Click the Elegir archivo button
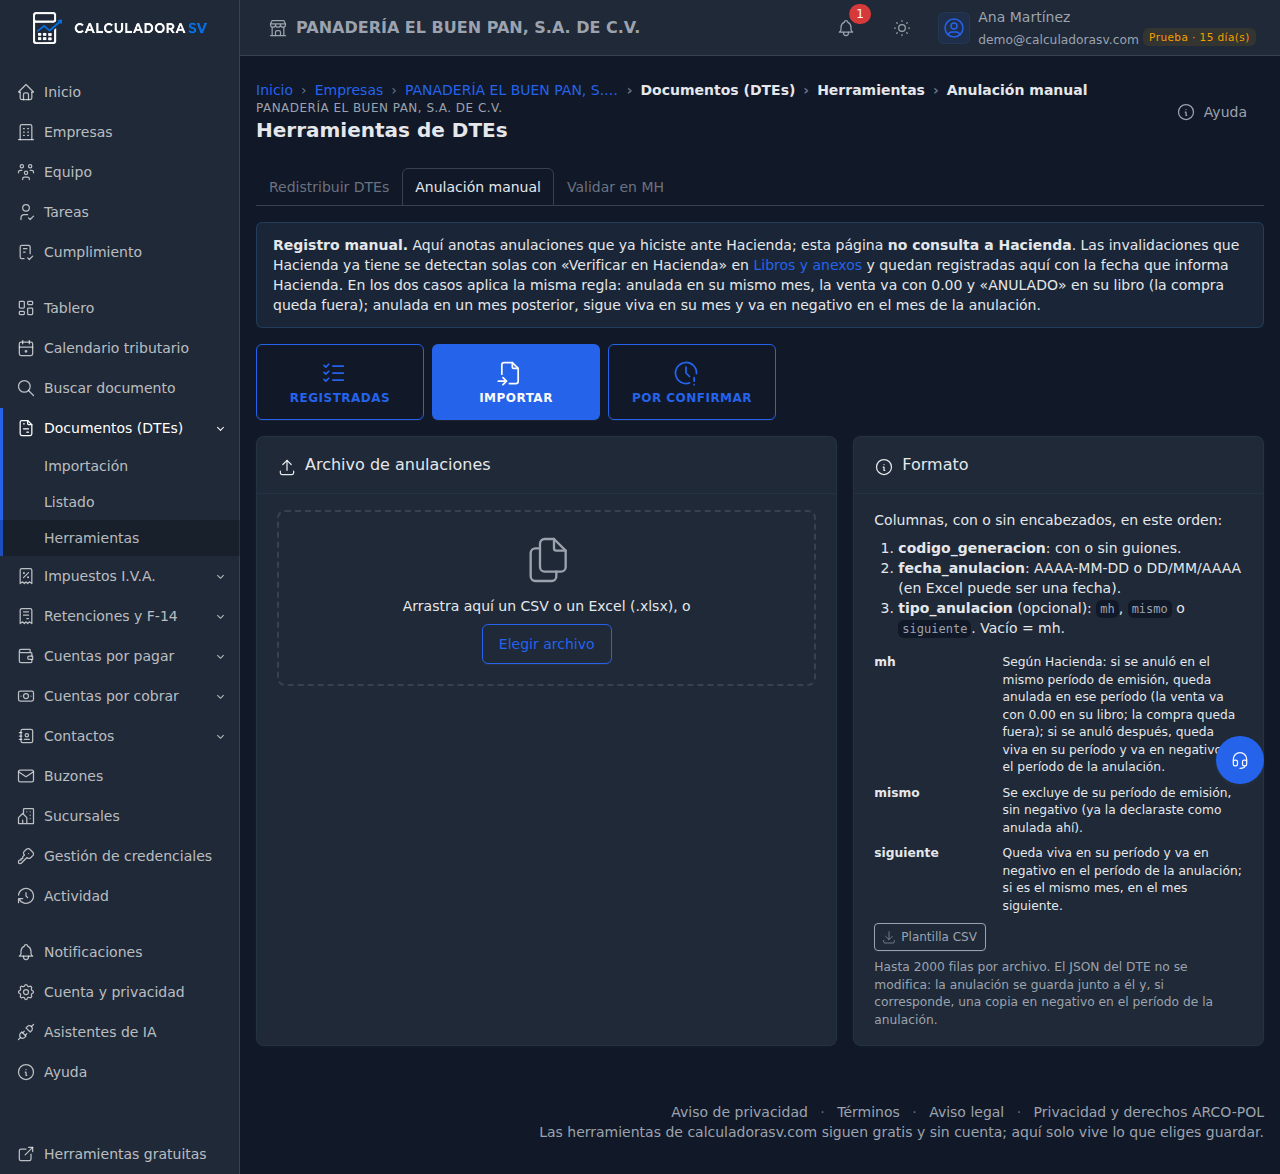 [547, 644]
